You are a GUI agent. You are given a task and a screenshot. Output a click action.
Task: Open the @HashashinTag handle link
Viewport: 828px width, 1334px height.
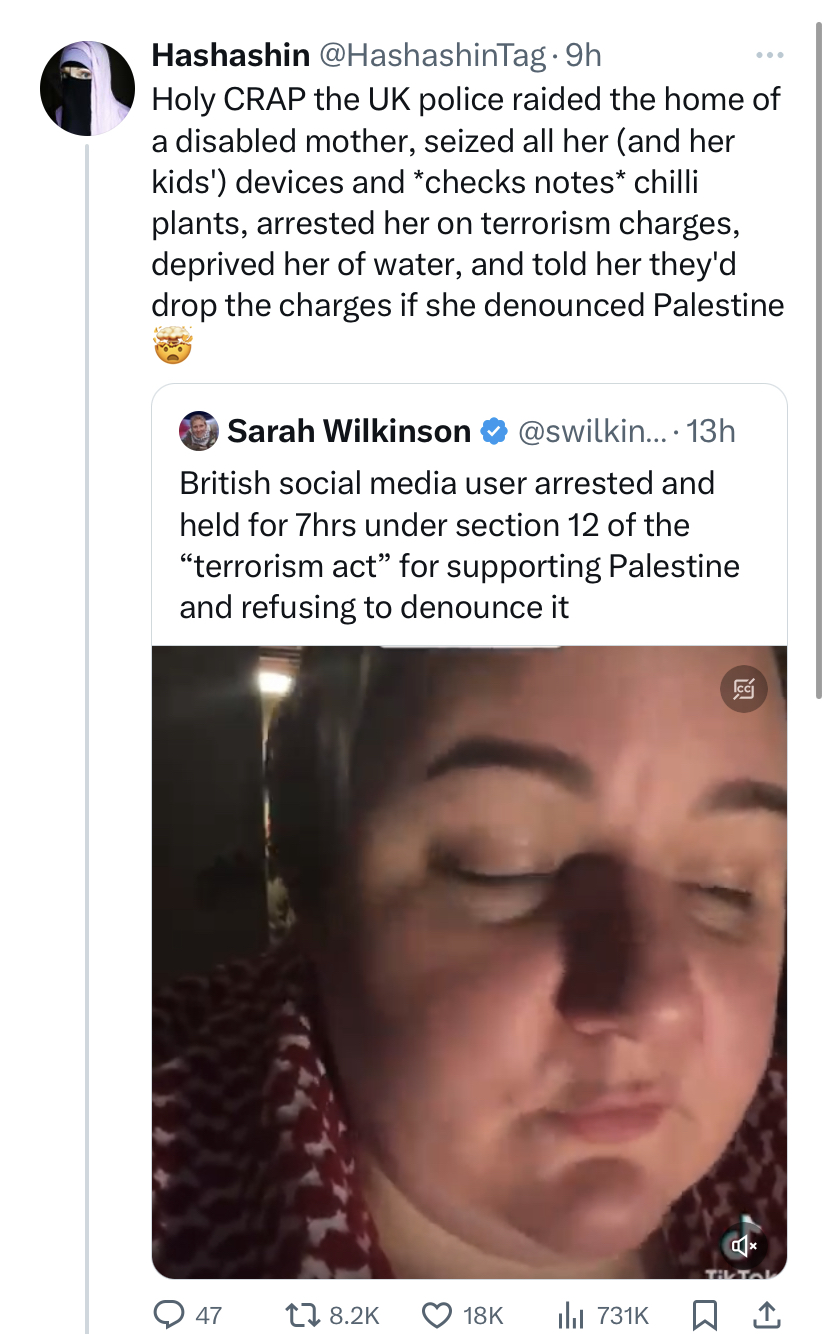[431, 55]
